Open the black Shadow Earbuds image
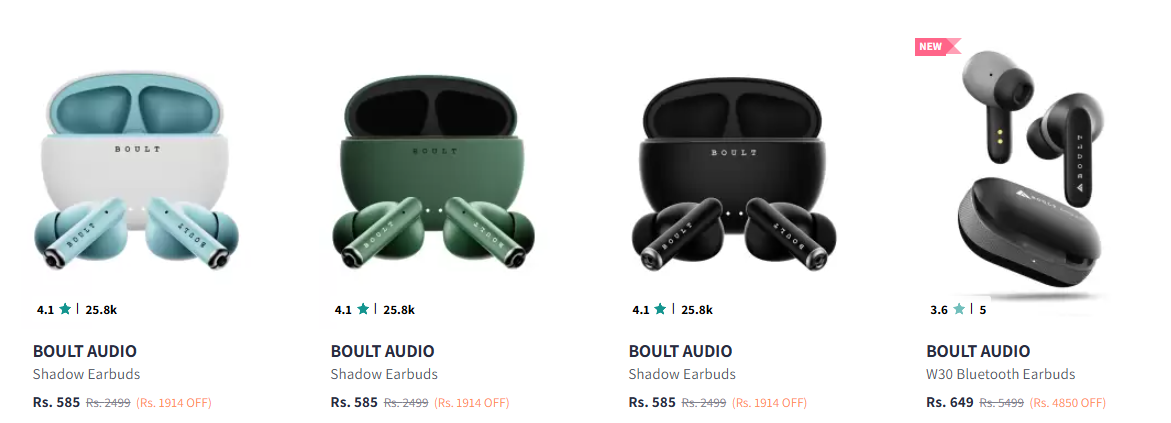The width and height of the screenshot is (1171, 423). point(733,172)
